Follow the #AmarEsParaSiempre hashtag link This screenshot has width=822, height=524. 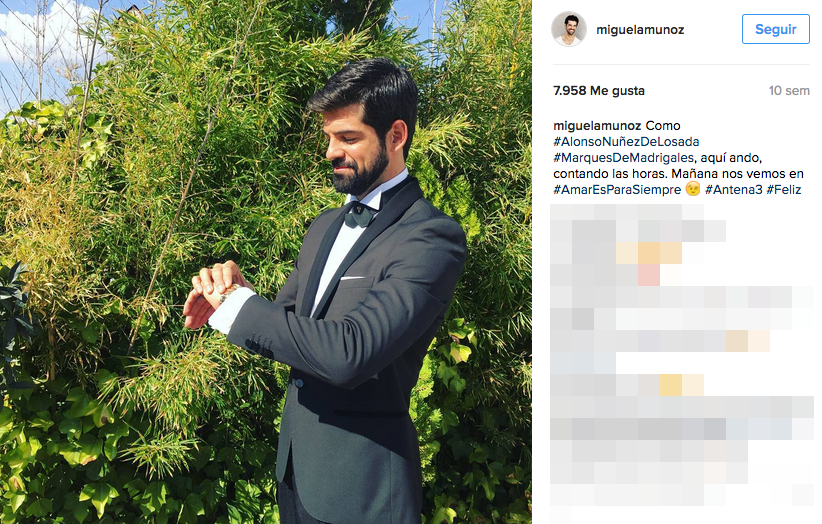[x=617, y=190]
